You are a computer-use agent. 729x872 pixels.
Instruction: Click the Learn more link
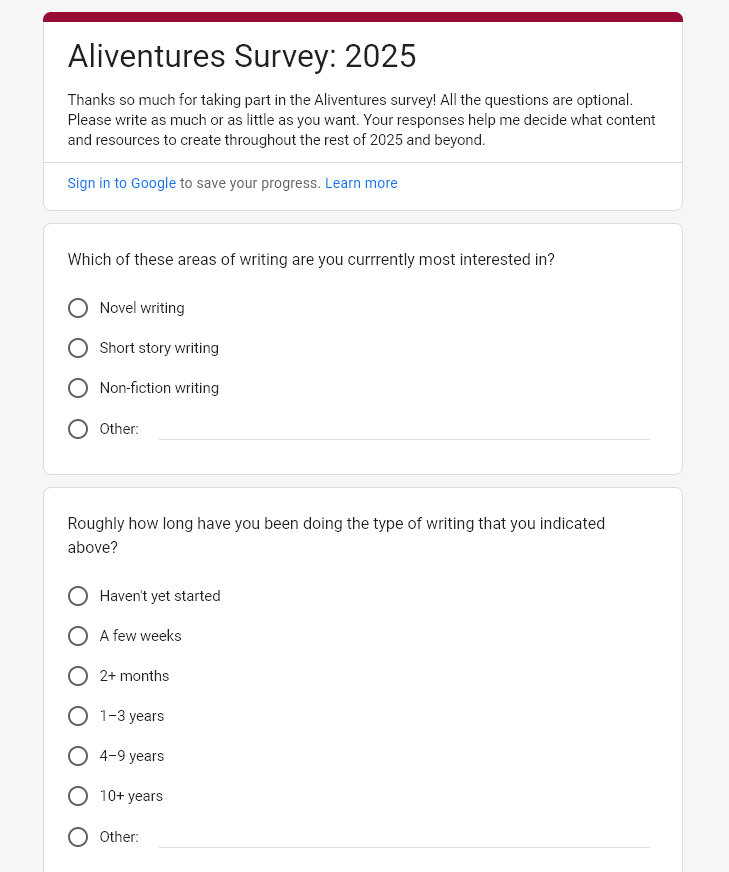tap(361, 183)
